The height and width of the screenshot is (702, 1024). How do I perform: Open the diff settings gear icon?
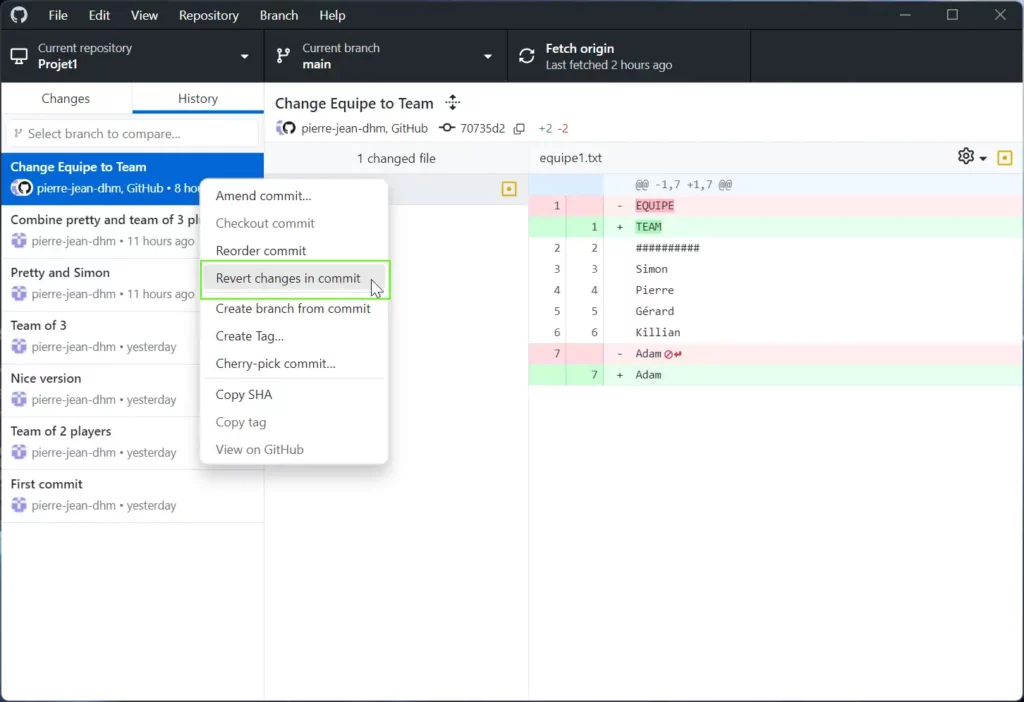pos(966,156)
